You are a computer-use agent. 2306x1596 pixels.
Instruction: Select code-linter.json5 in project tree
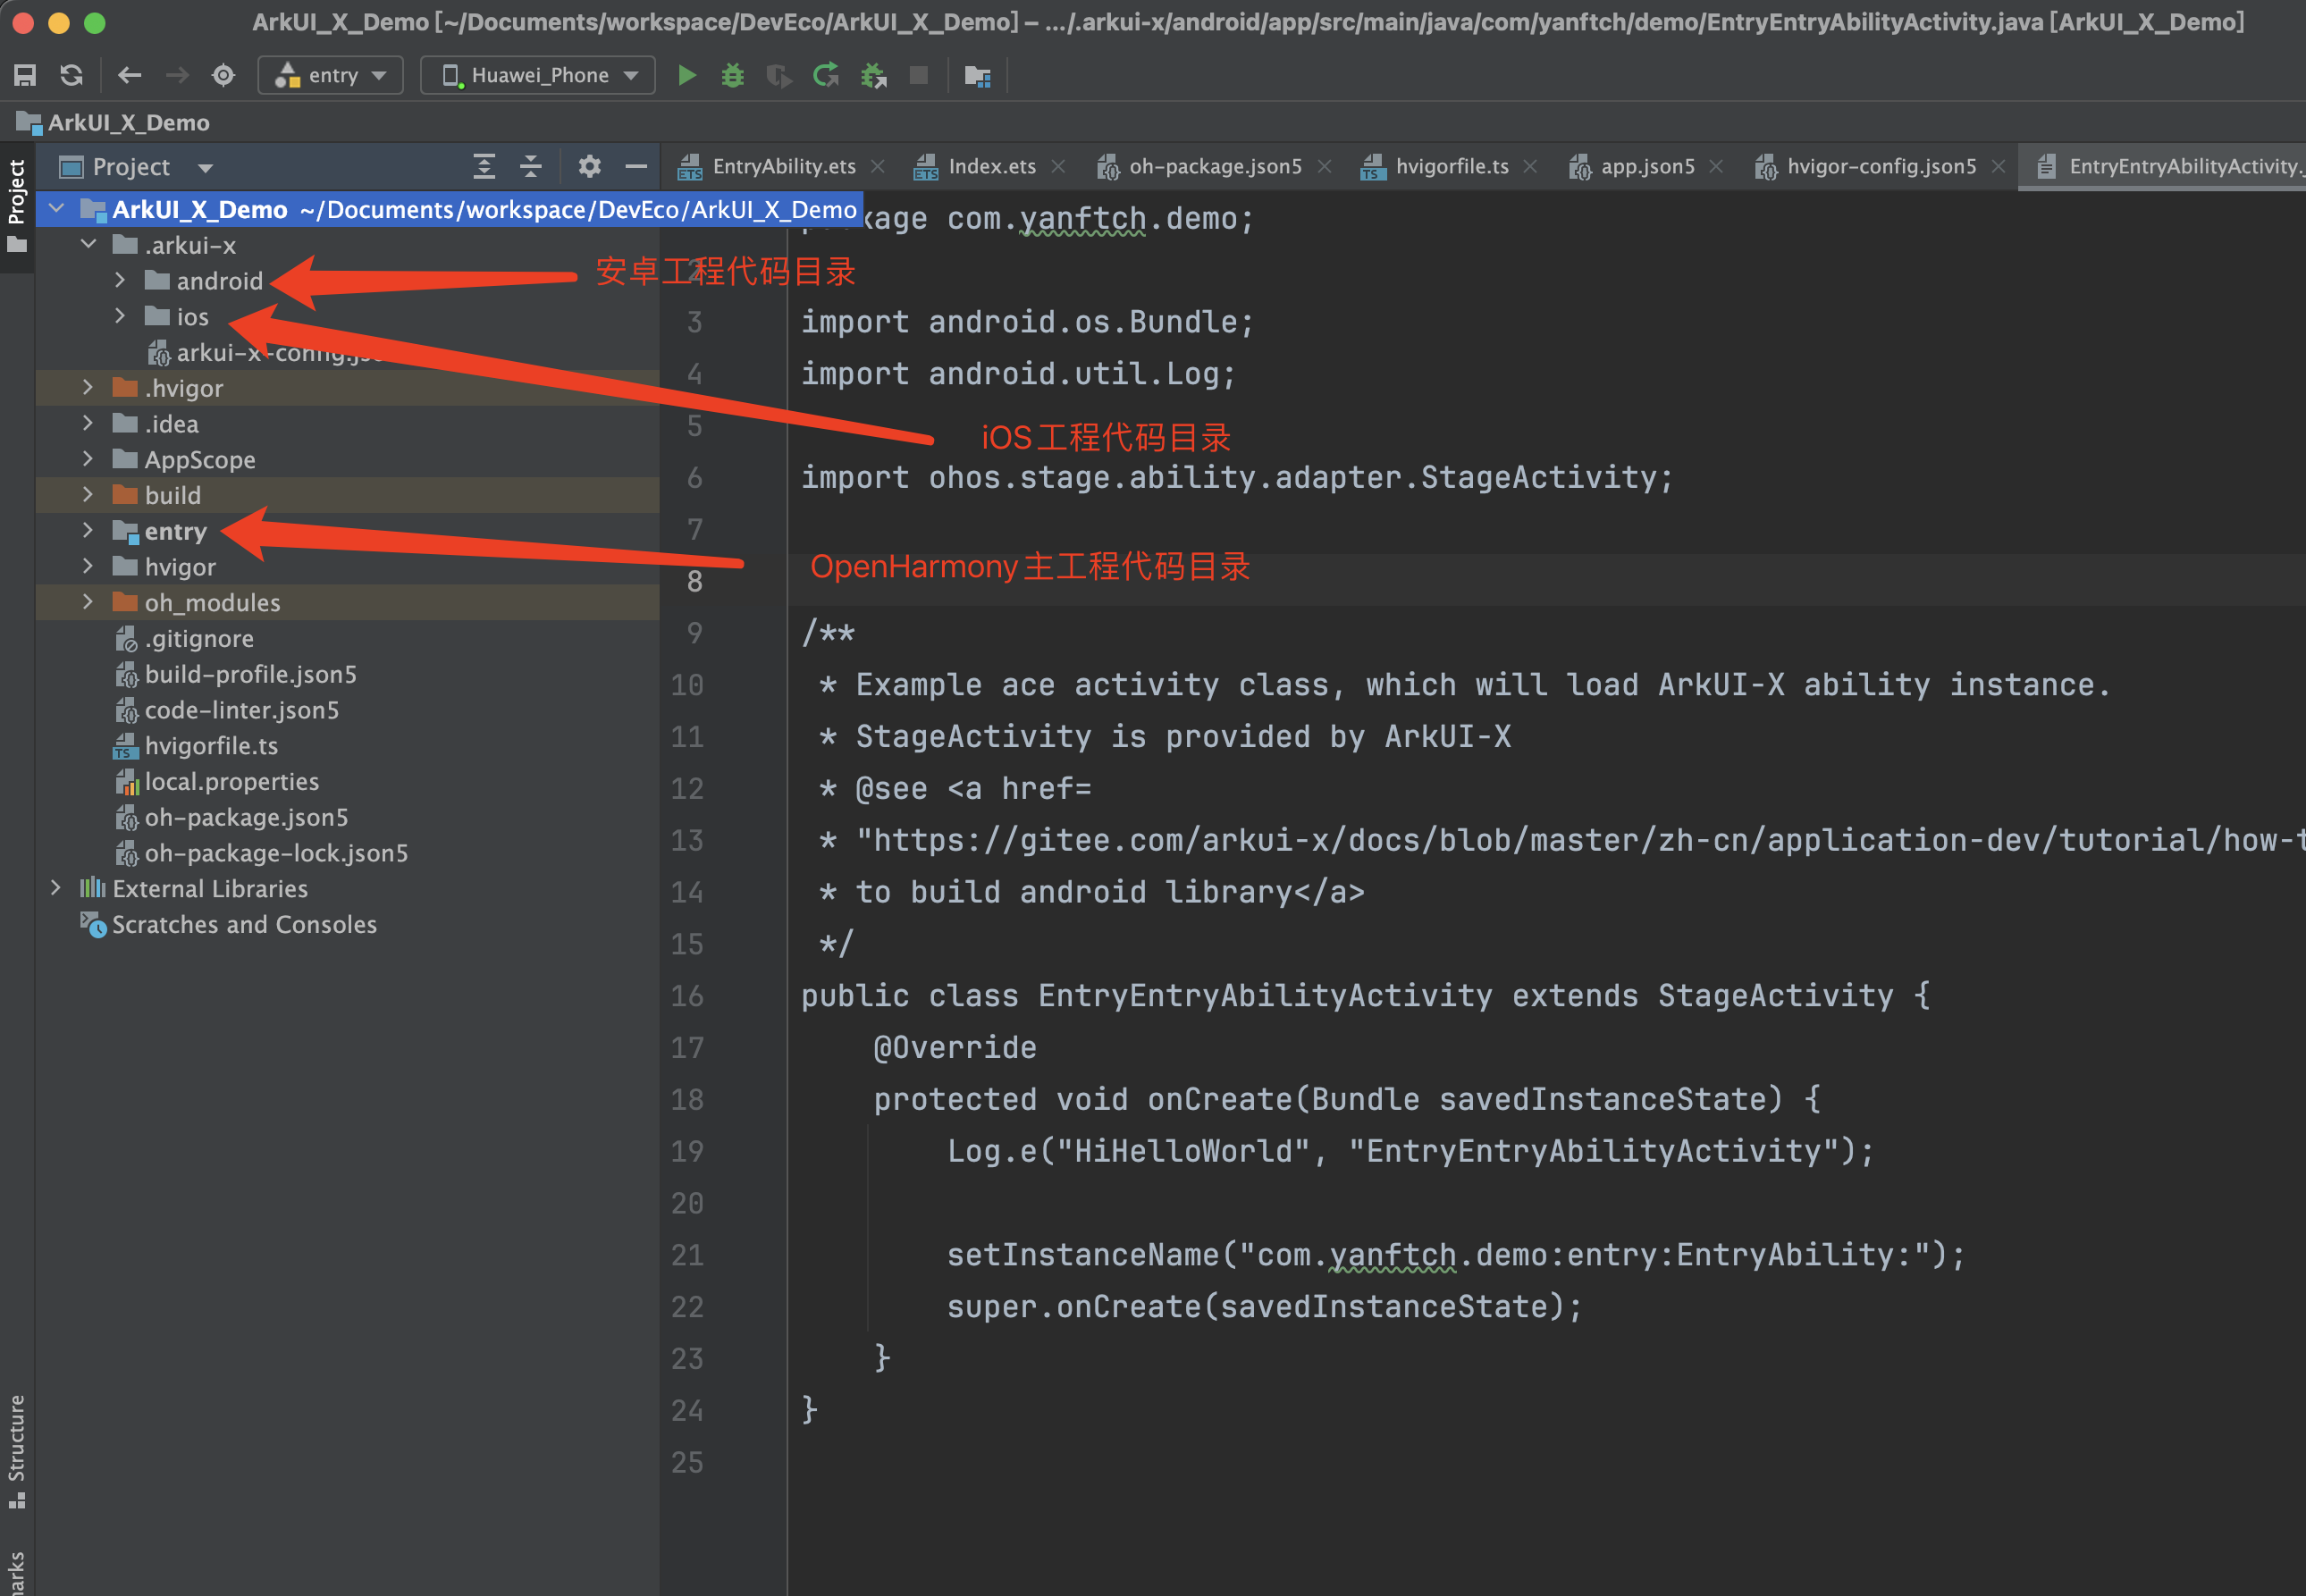[x=241, y=711]
